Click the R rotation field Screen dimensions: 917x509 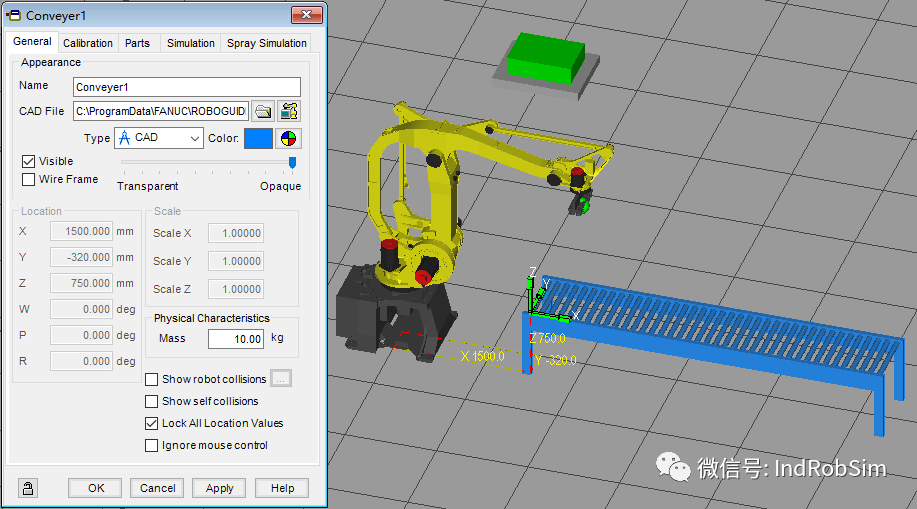[x=81, y=362]
